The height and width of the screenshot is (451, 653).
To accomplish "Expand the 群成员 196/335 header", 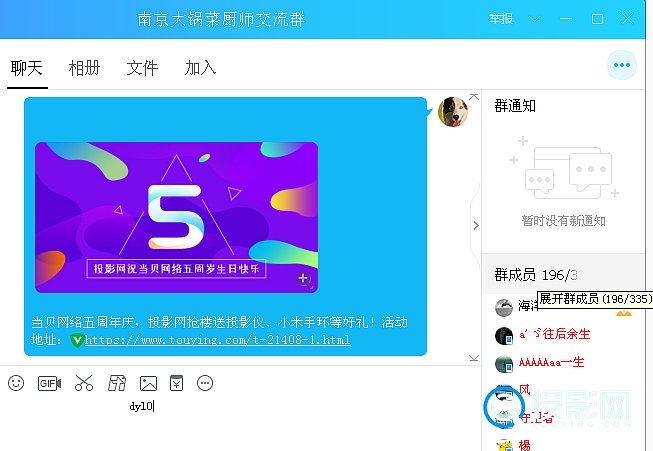I will pyautogui.click(x=563, y=275).
